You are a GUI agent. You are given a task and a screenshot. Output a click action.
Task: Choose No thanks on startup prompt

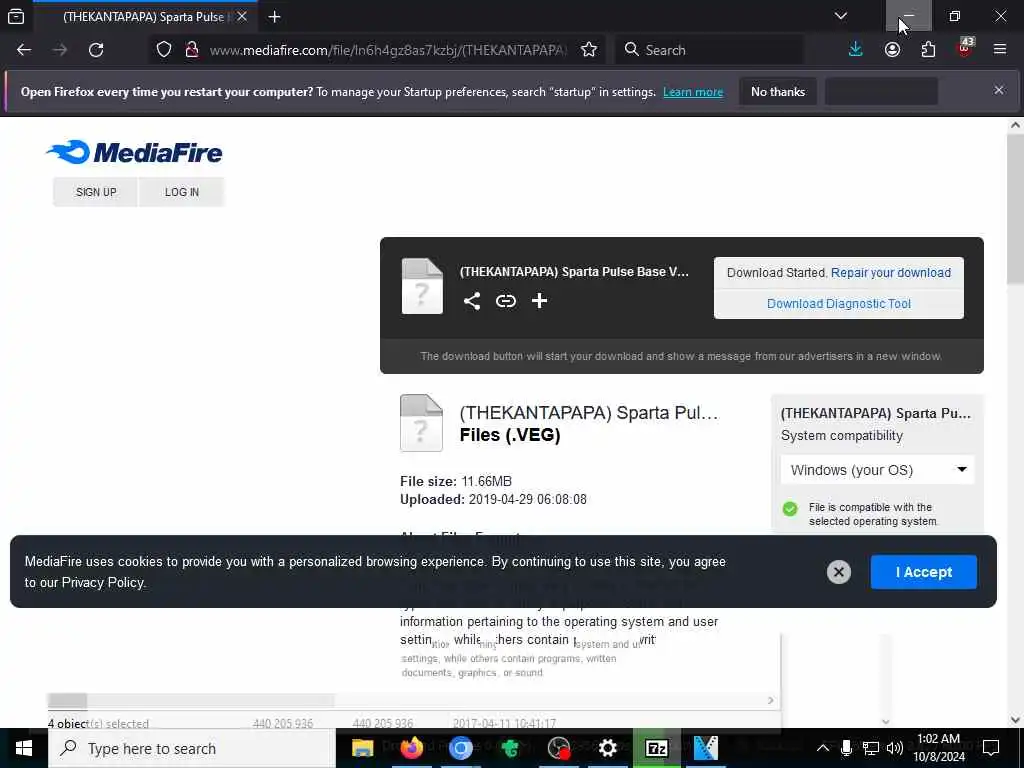coord(778,92)
